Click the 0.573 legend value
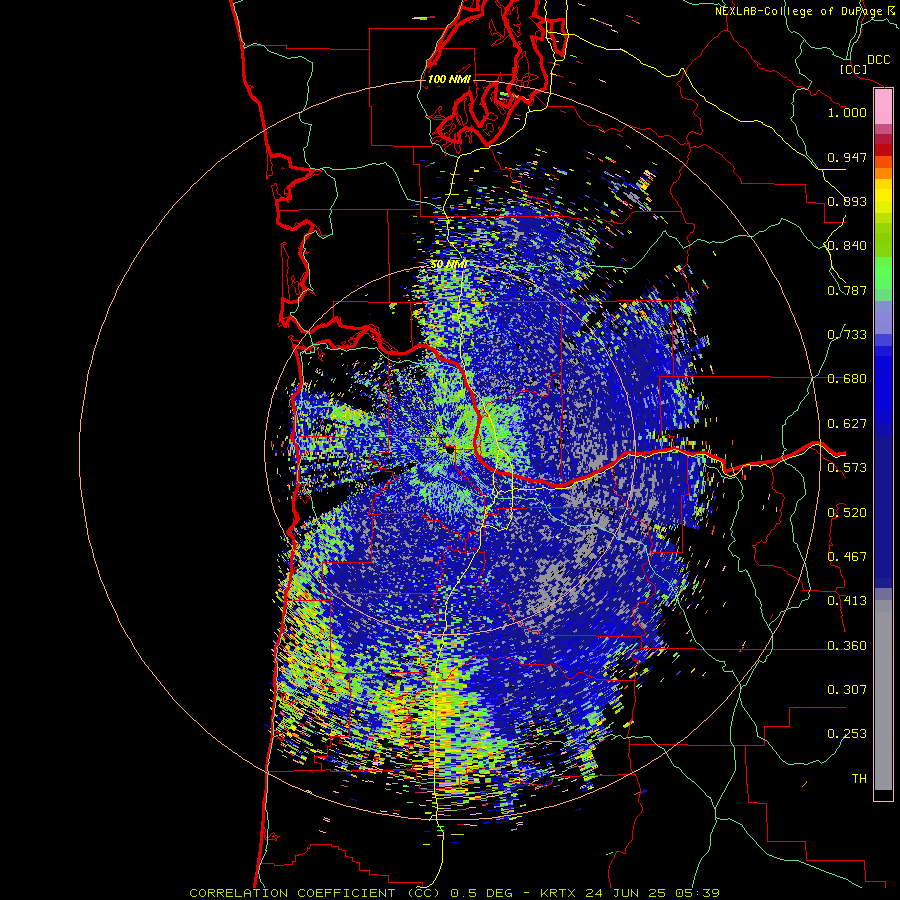The image size is (900, 900). click(847, 468)
